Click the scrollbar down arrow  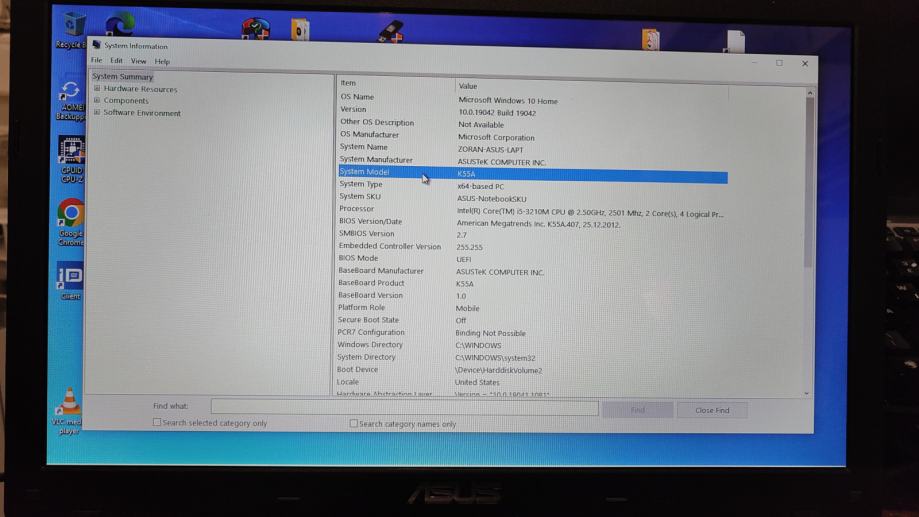tap(807, 393)
